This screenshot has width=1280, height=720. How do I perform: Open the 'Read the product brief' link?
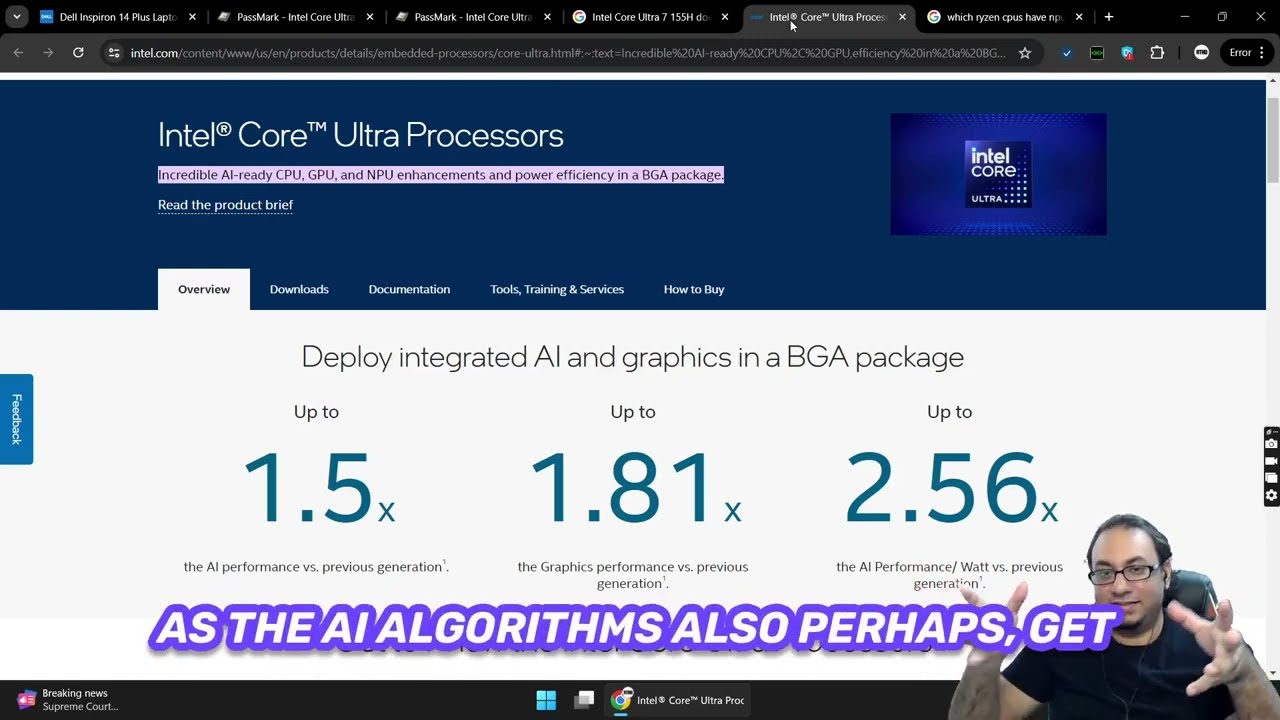pos(225,205)
